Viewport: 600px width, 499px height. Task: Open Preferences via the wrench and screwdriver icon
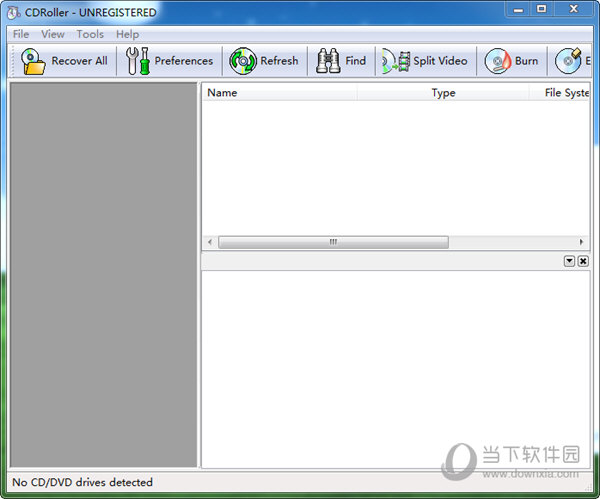[137, 61]
